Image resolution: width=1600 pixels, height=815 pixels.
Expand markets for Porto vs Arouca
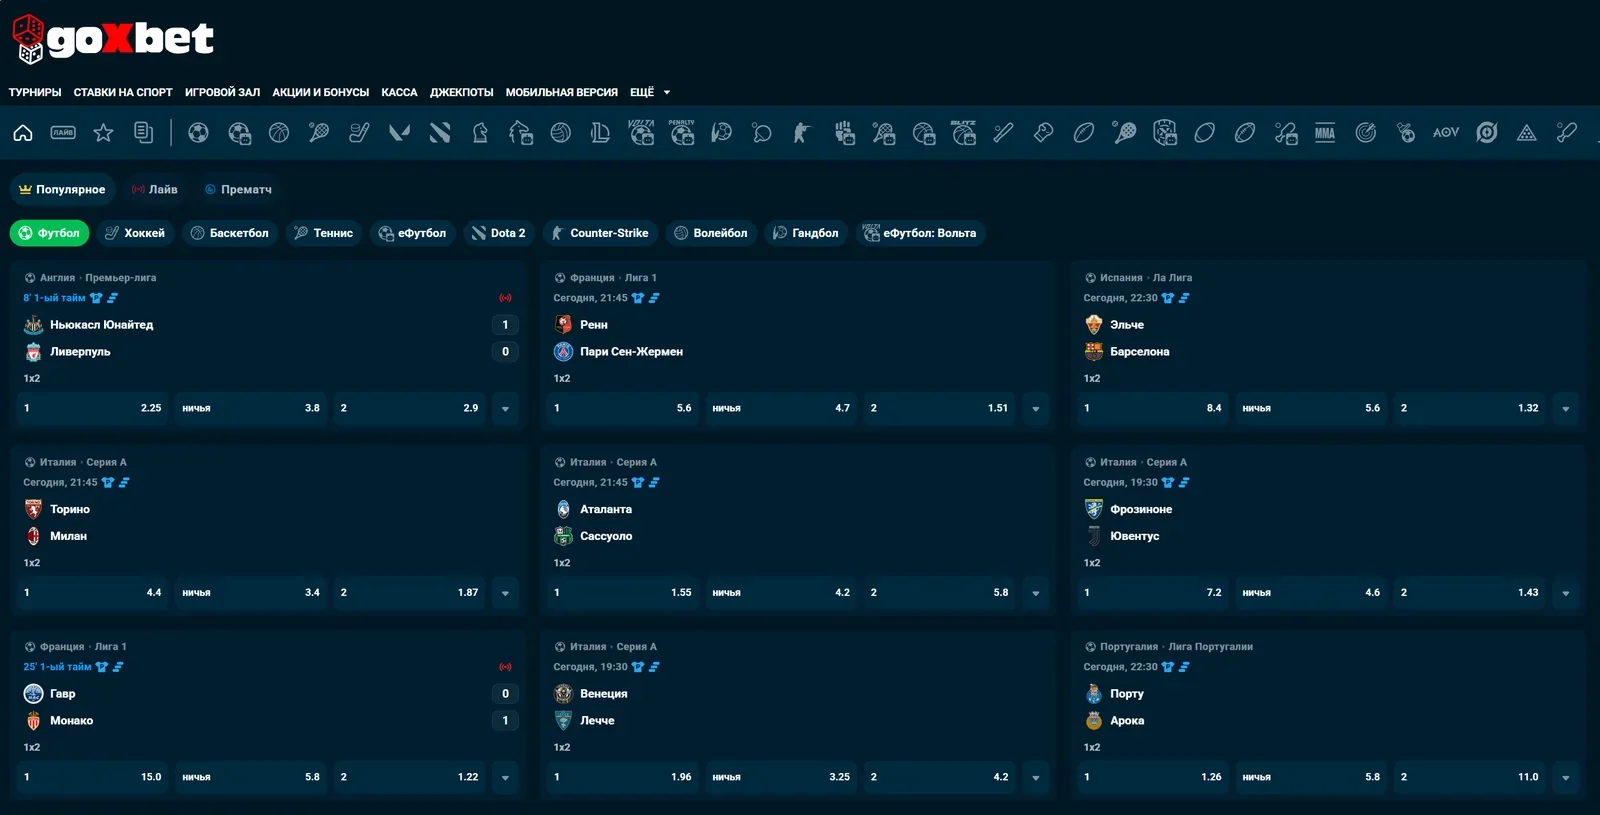pos(1565,777)
